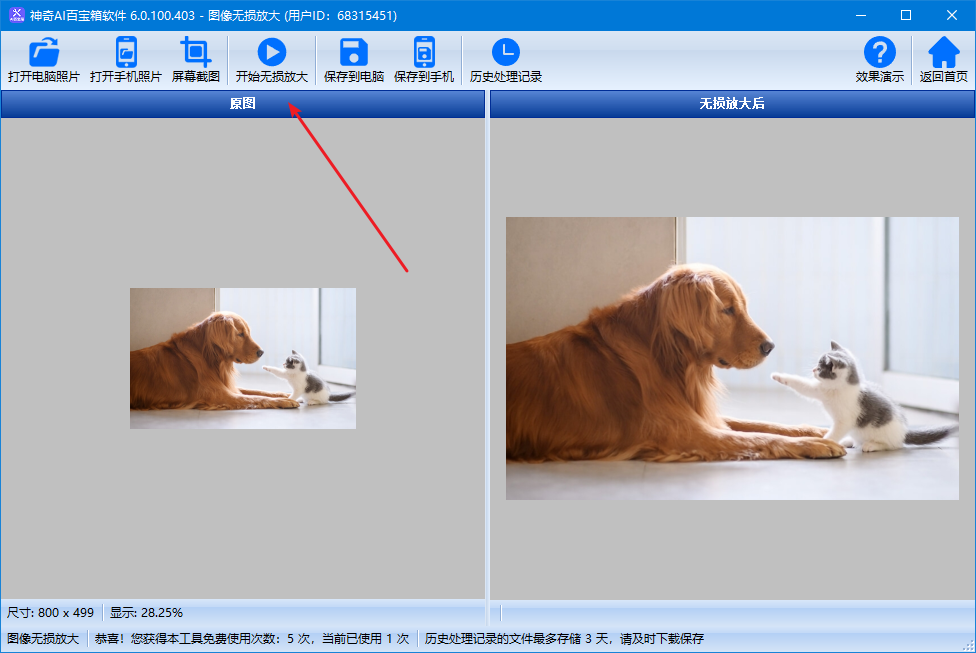Click the history storage 3 天 notice
Screen dimensions: 976x653
tap(564, 639)
